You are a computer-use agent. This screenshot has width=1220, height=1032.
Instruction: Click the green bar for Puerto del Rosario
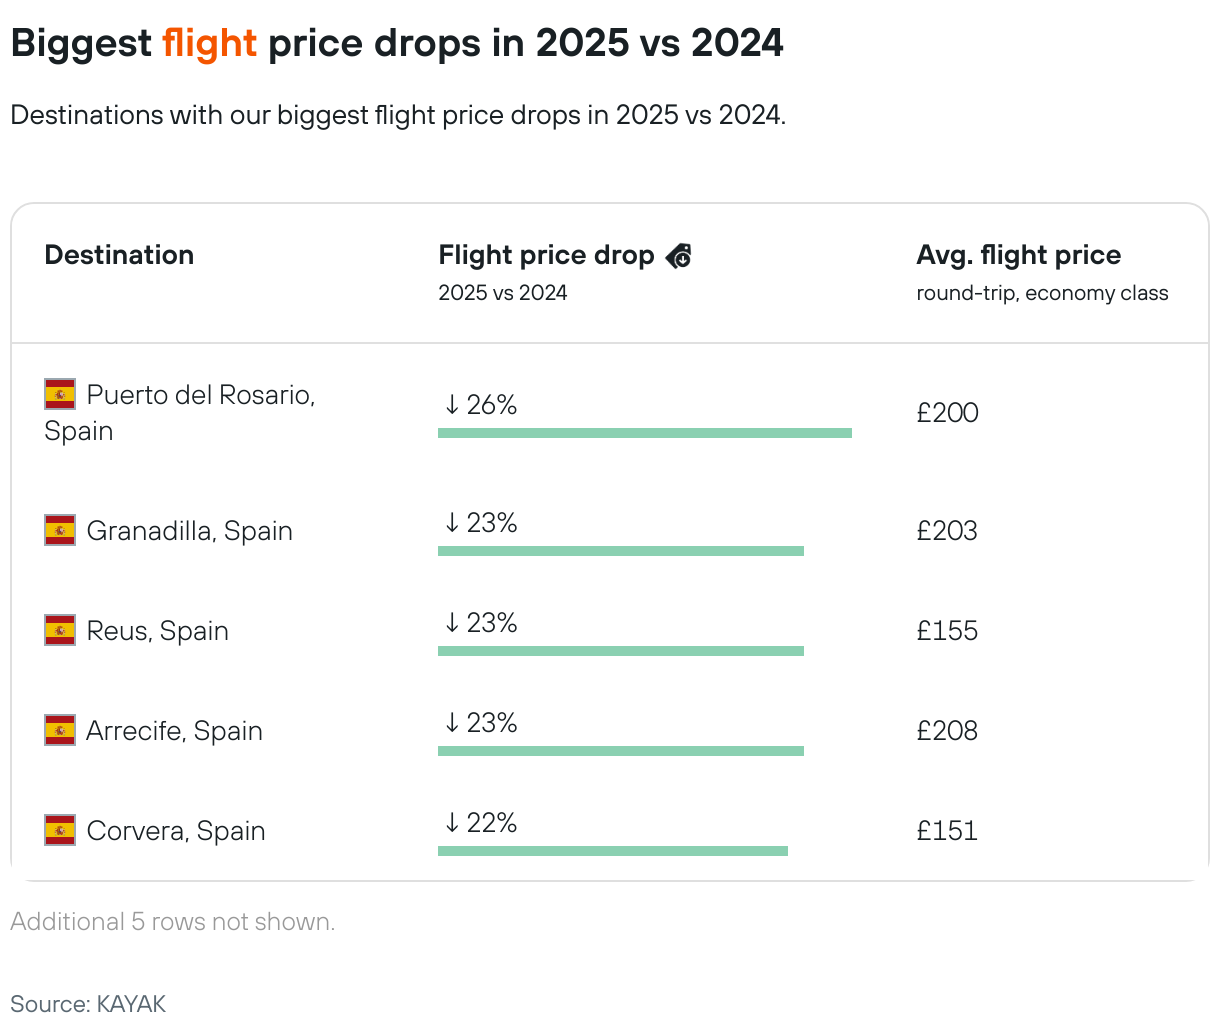(x=645, y=433)
